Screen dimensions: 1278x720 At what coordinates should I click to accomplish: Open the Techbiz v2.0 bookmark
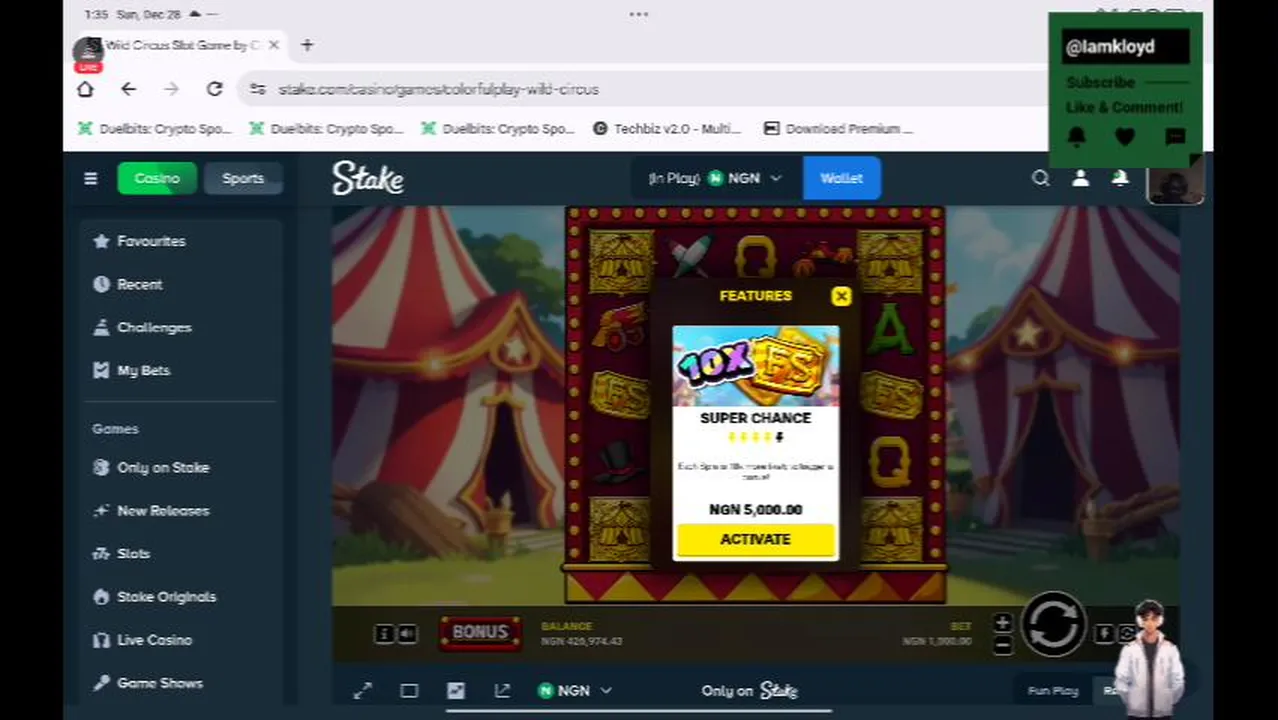667,128
